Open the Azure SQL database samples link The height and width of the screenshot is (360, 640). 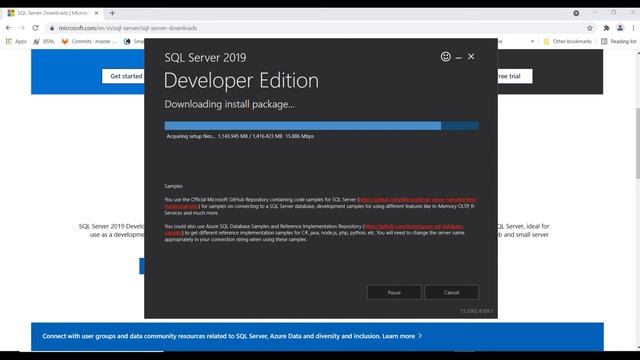click(x=413, y=227)
